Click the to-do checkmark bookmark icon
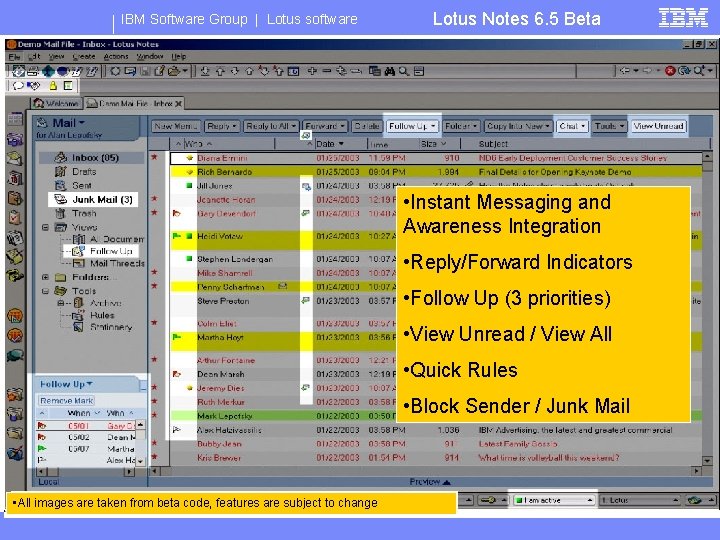720x540 pixels. (x=15, y=217)
